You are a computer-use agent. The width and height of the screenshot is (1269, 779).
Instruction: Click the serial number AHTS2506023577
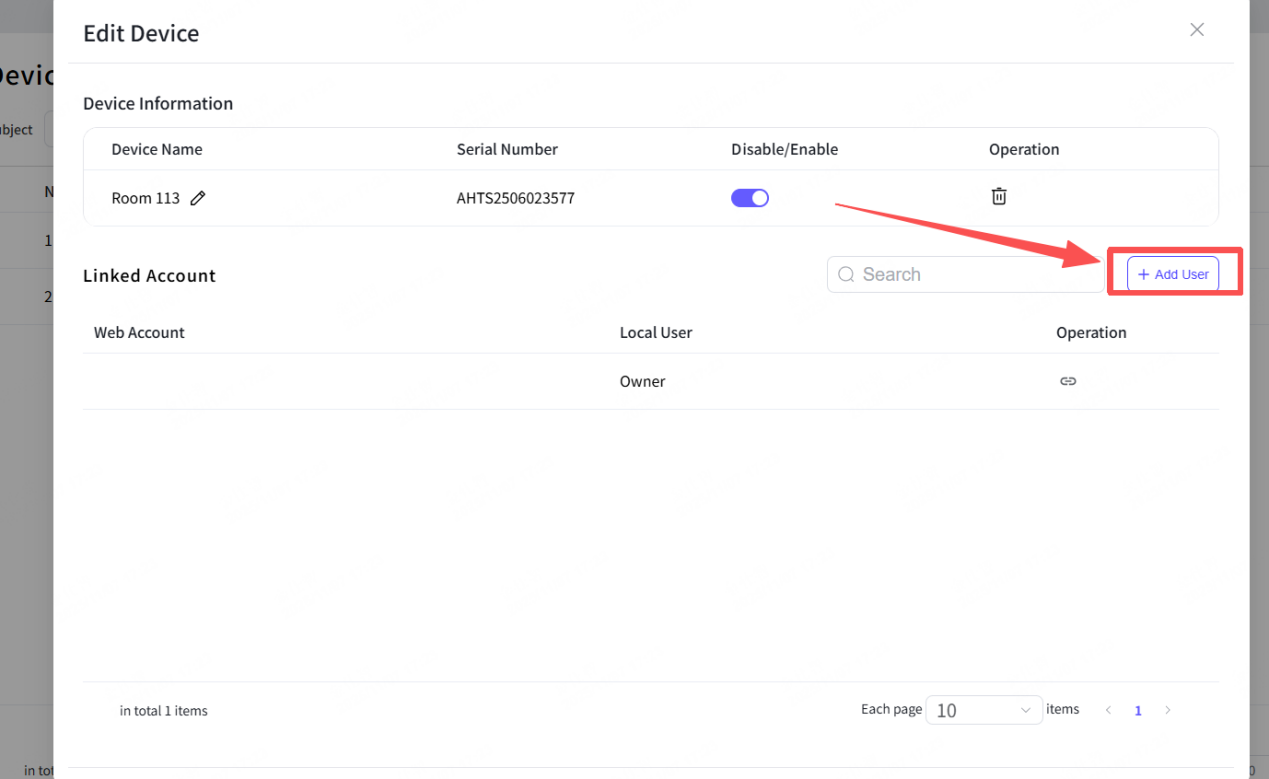click(x=515, y=198)
